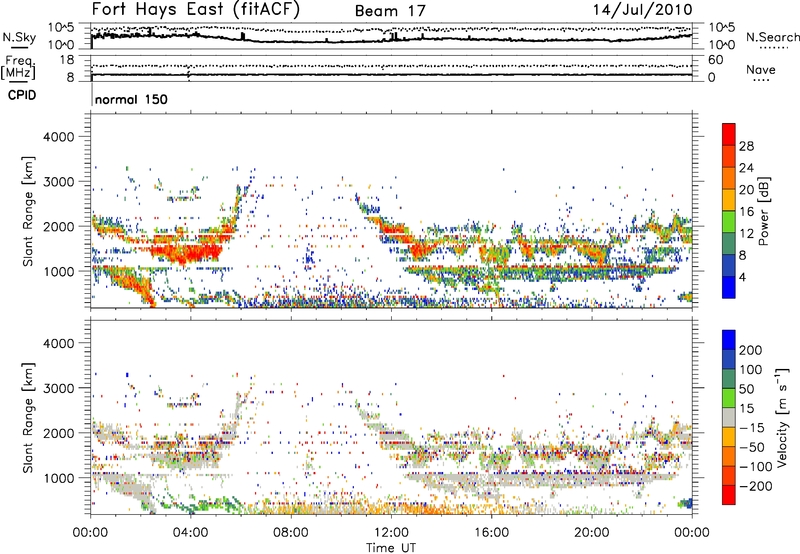The image size is (800, 554).
Task: Click the 1000 tick on the velocity panel axis
Action: (x=59, y=478)
